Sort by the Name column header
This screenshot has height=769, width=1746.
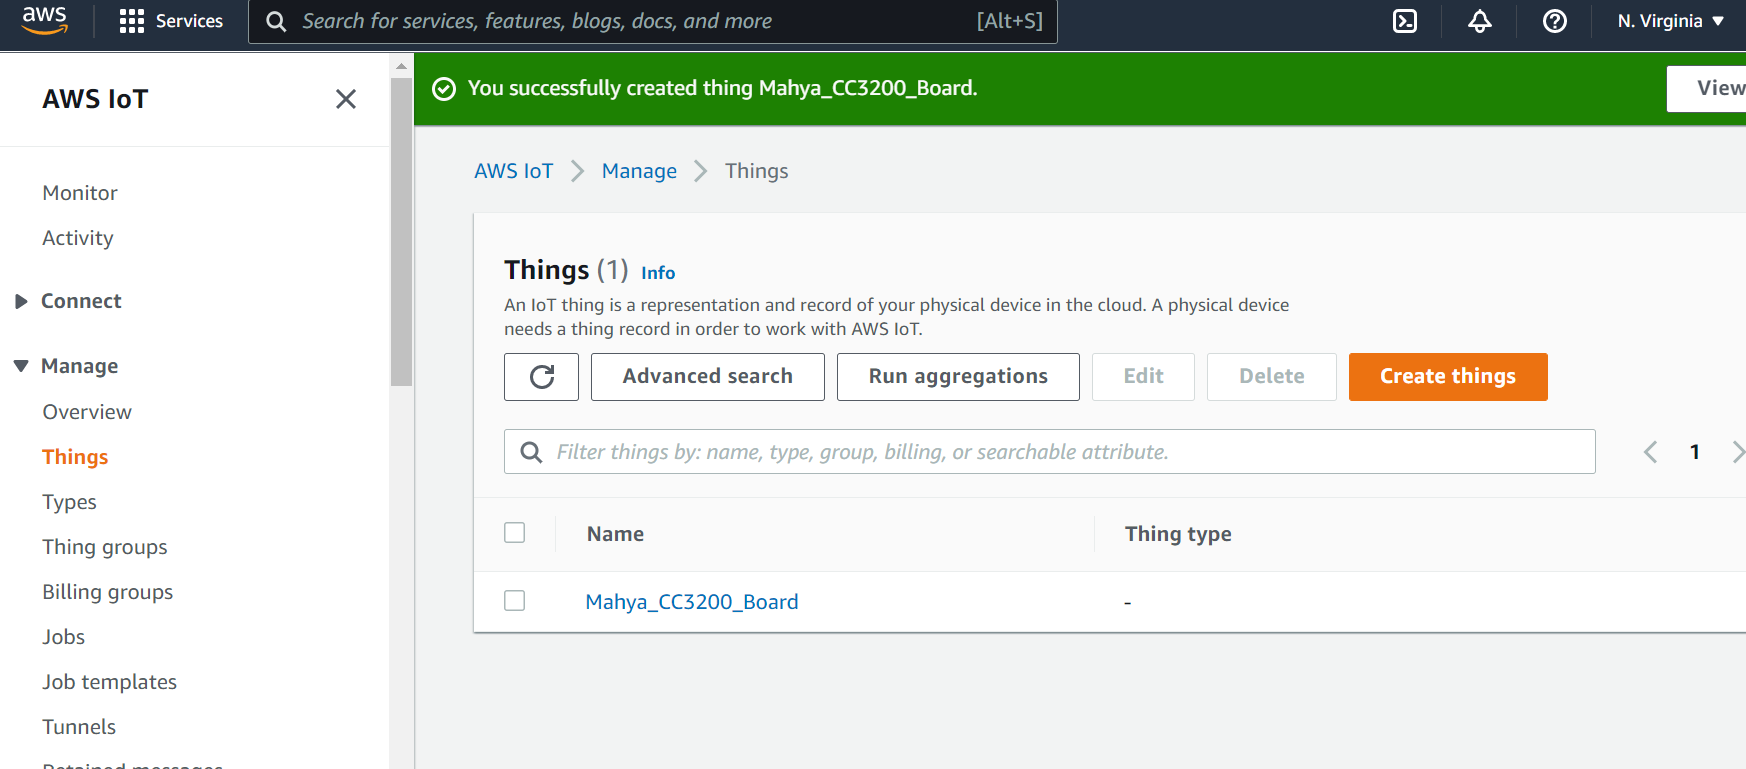click(x=615, y=534)
